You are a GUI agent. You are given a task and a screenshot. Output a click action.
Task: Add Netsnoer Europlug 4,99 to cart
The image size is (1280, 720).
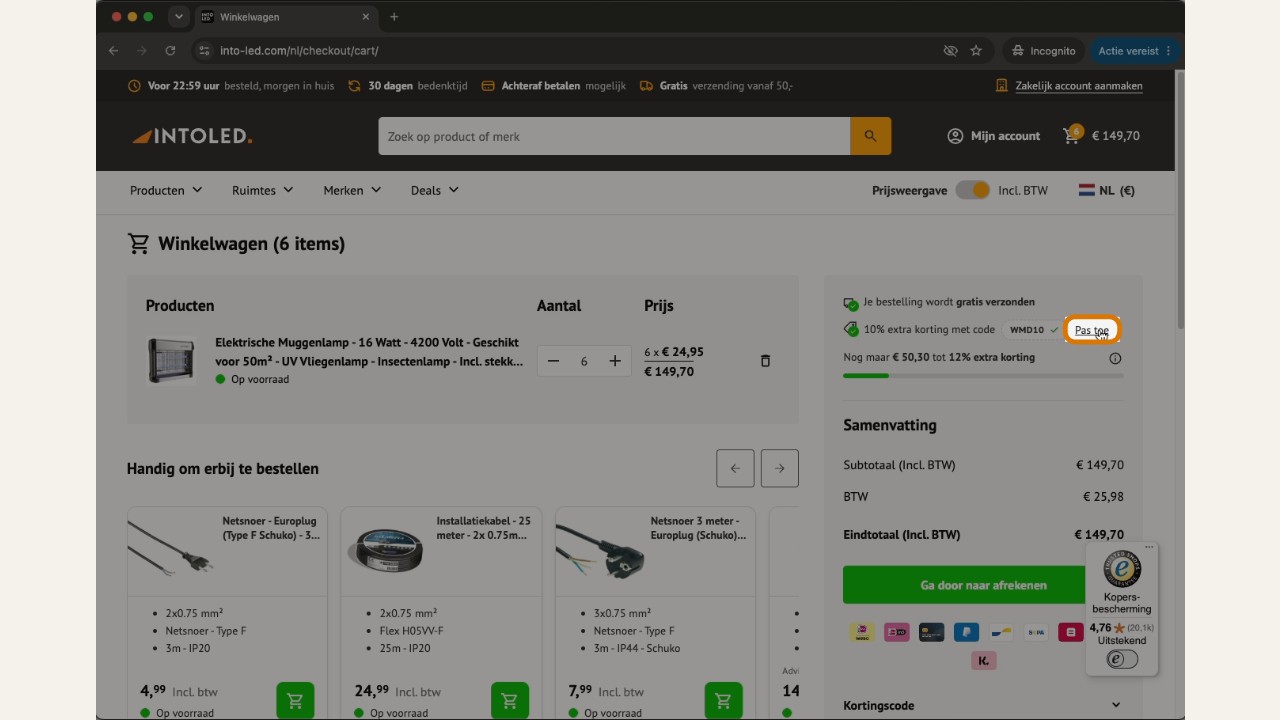pos(295,701)
